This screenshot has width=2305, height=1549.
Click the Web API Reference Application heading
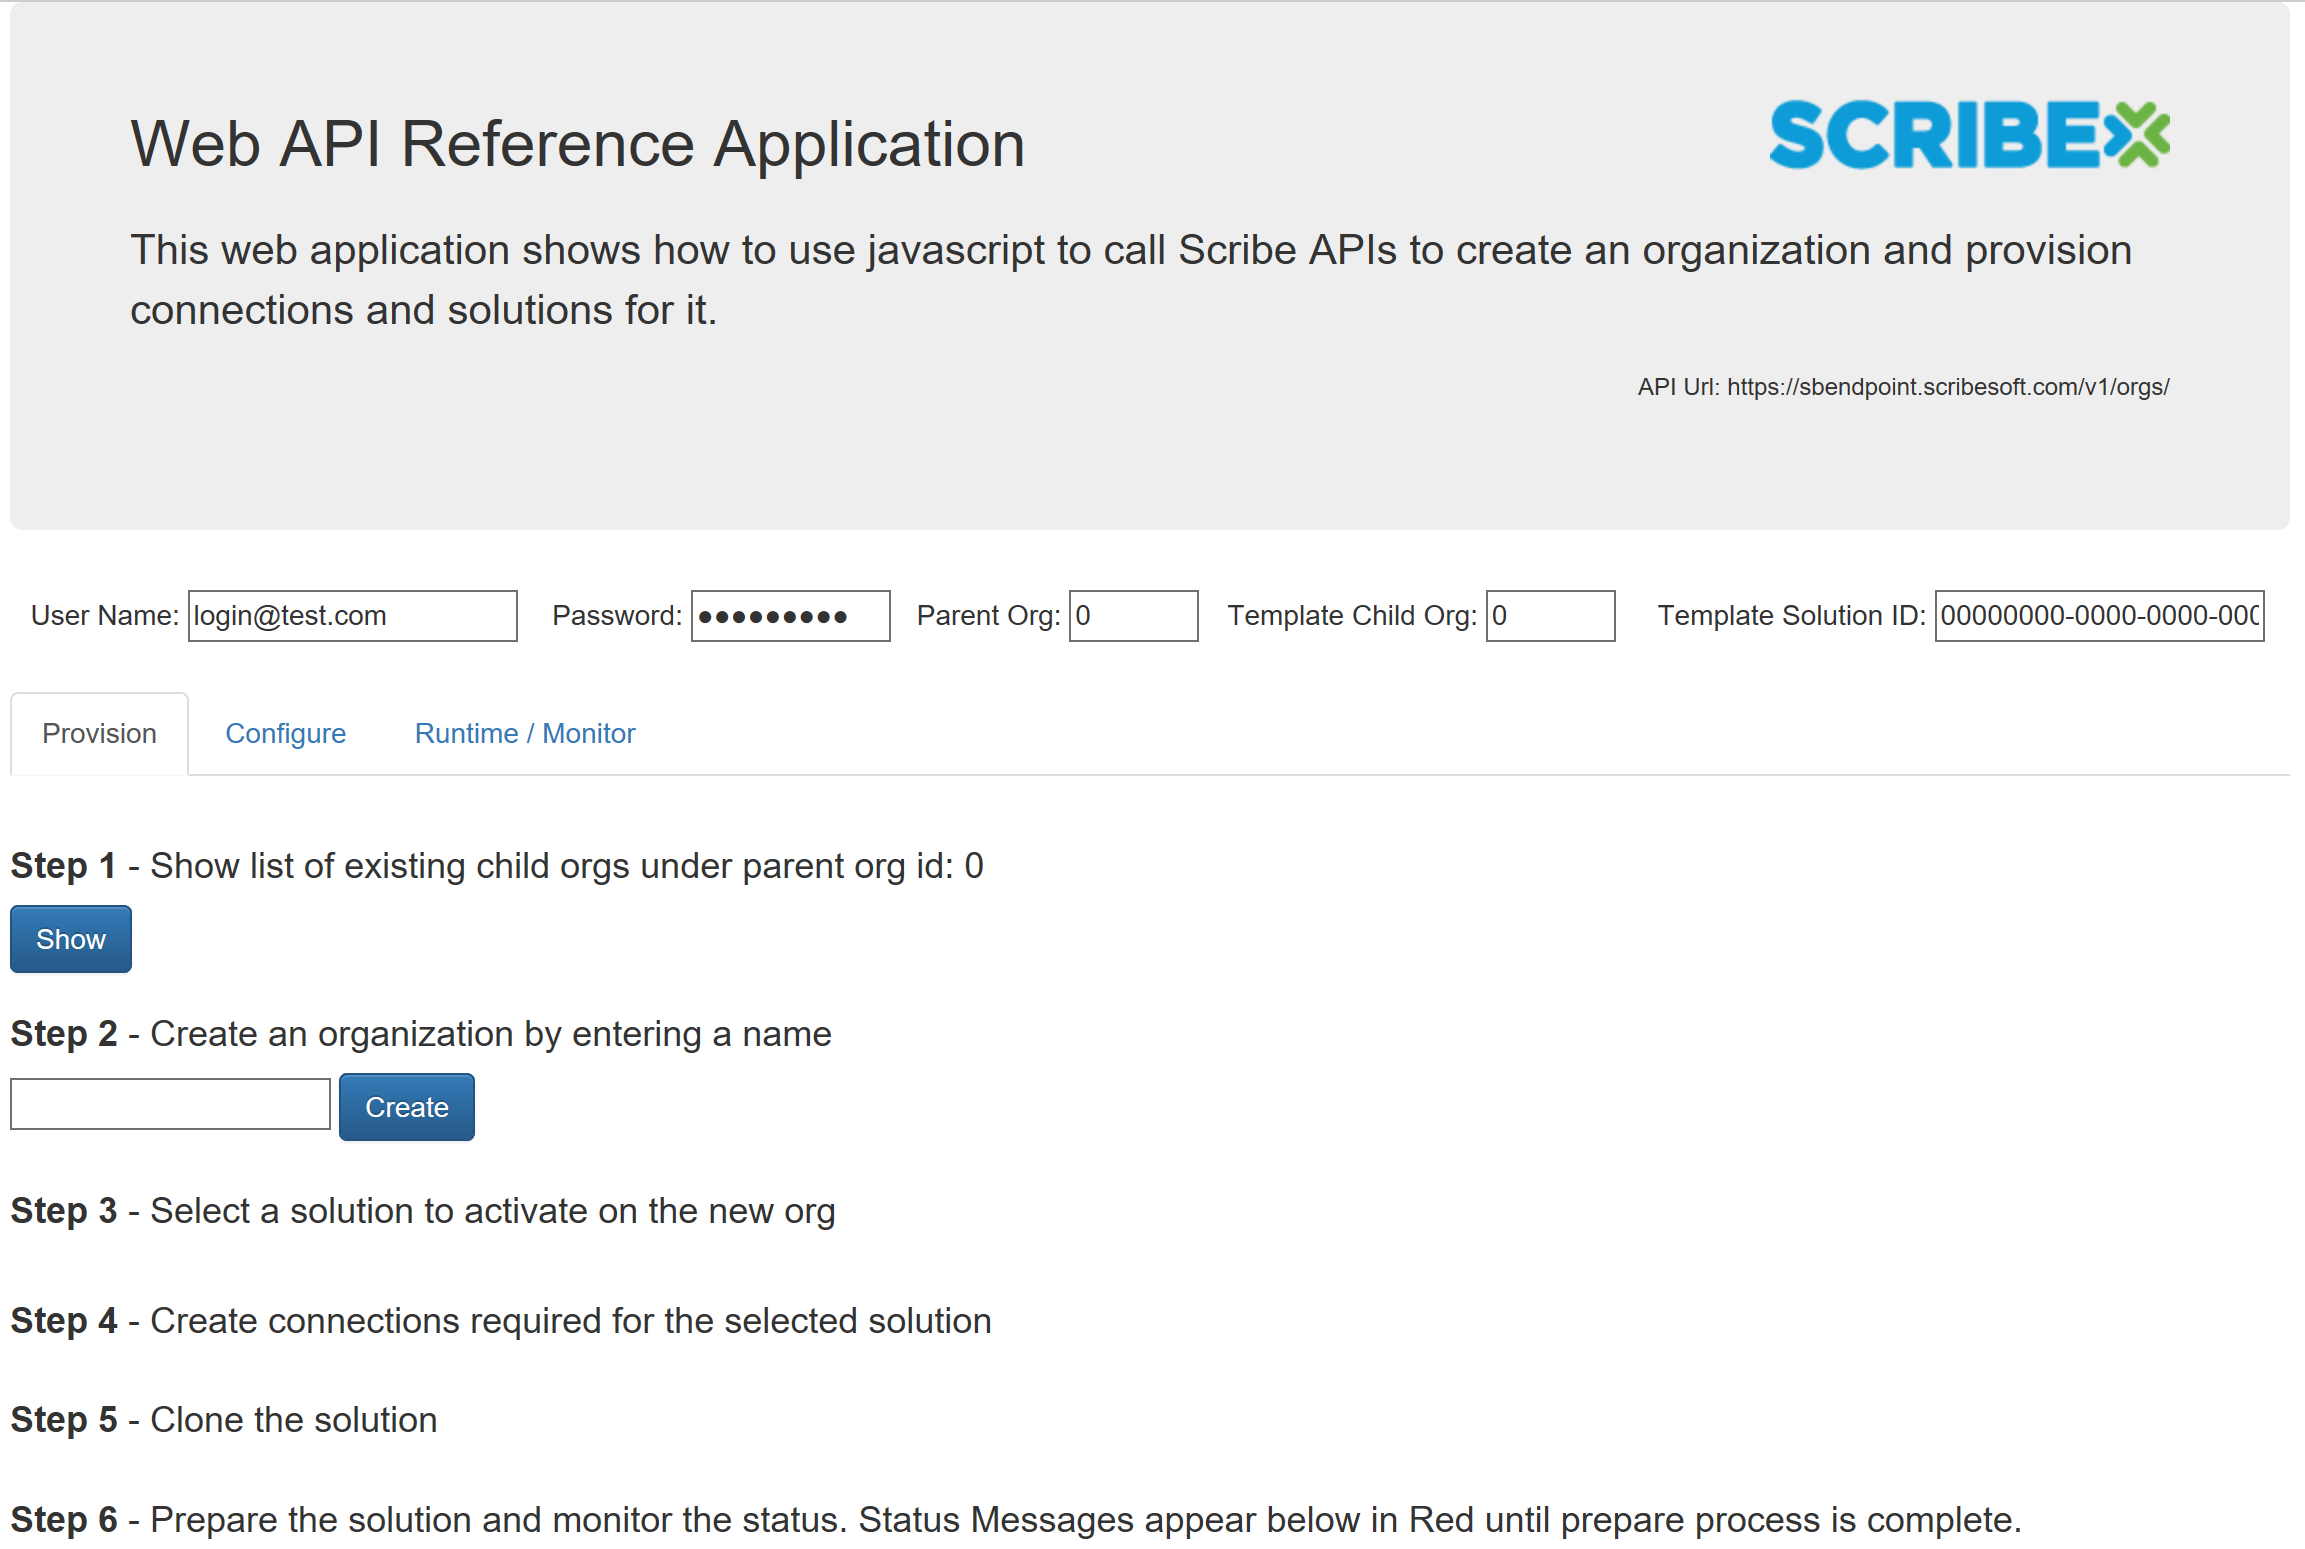(578, 144)
